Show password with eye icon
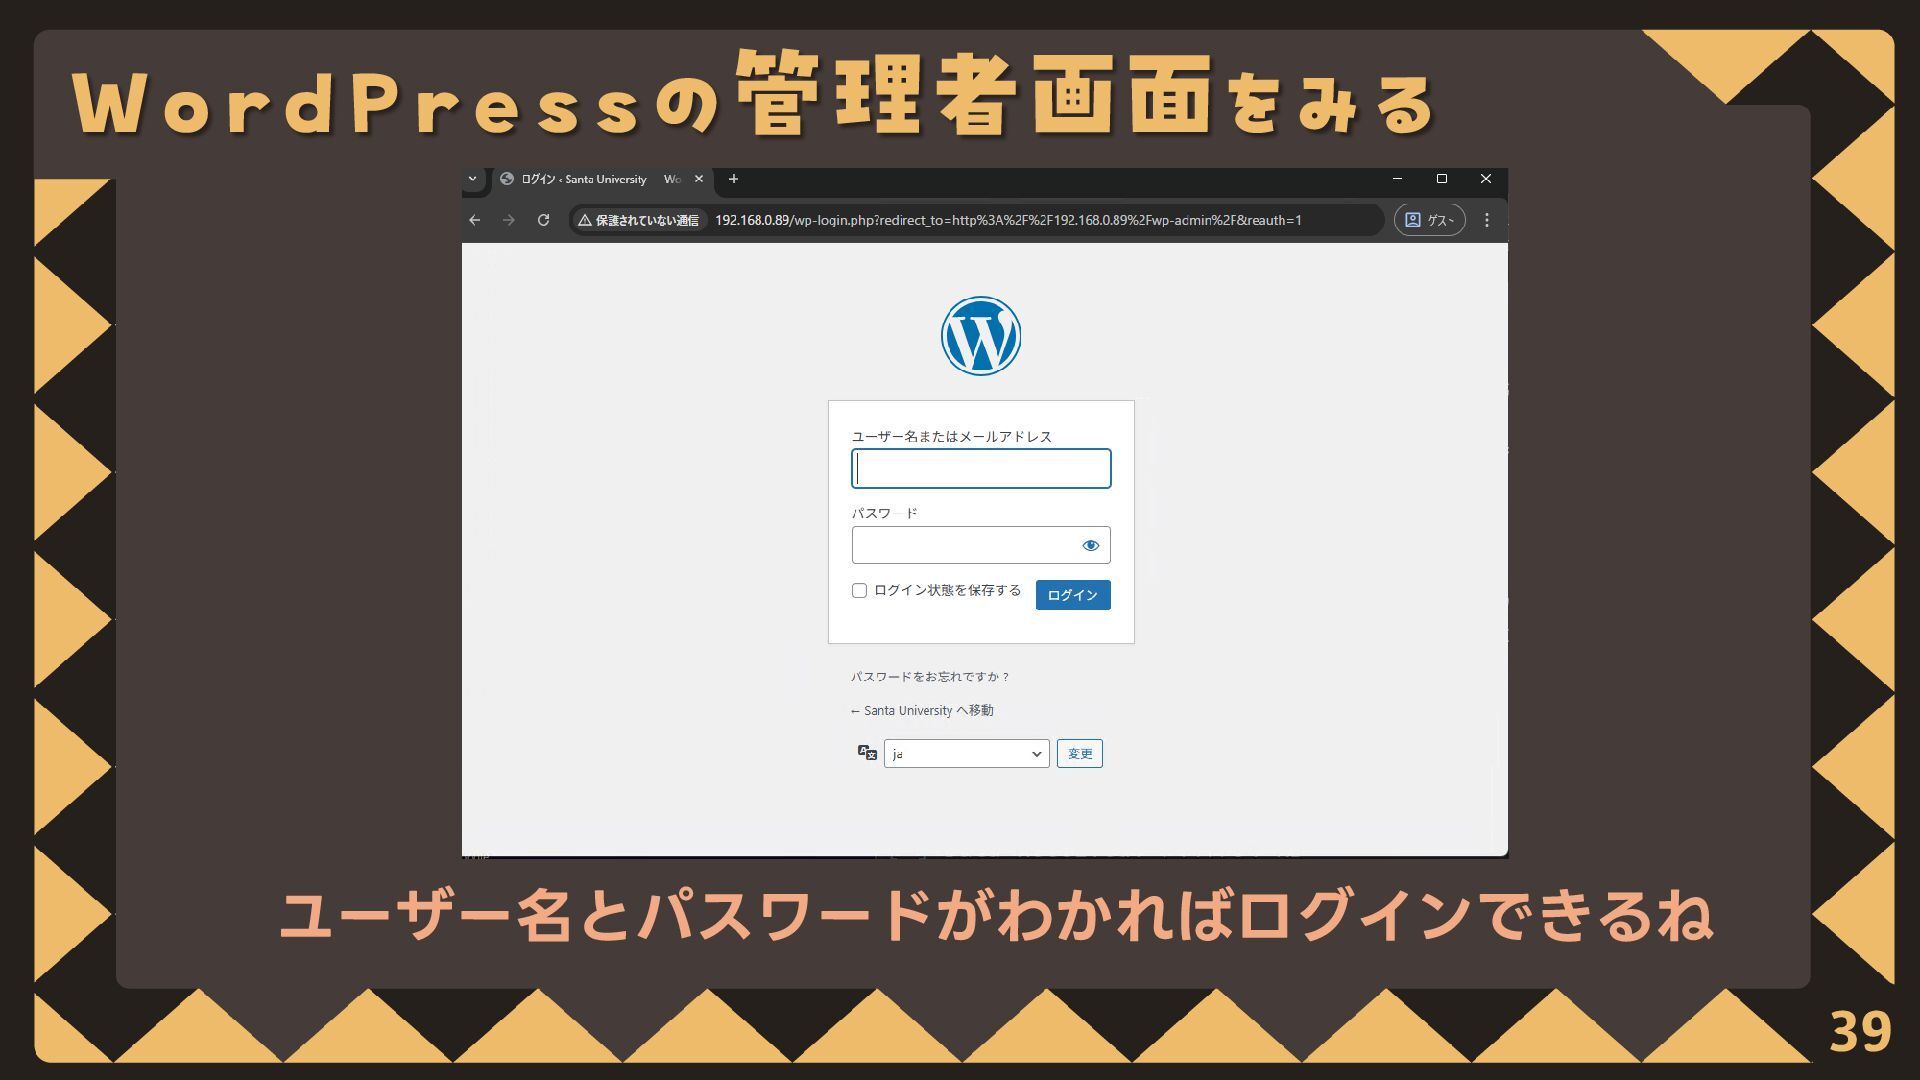Image resolution: width=1920 pixels, height=1080 pixels. [x=1090, y=545]
